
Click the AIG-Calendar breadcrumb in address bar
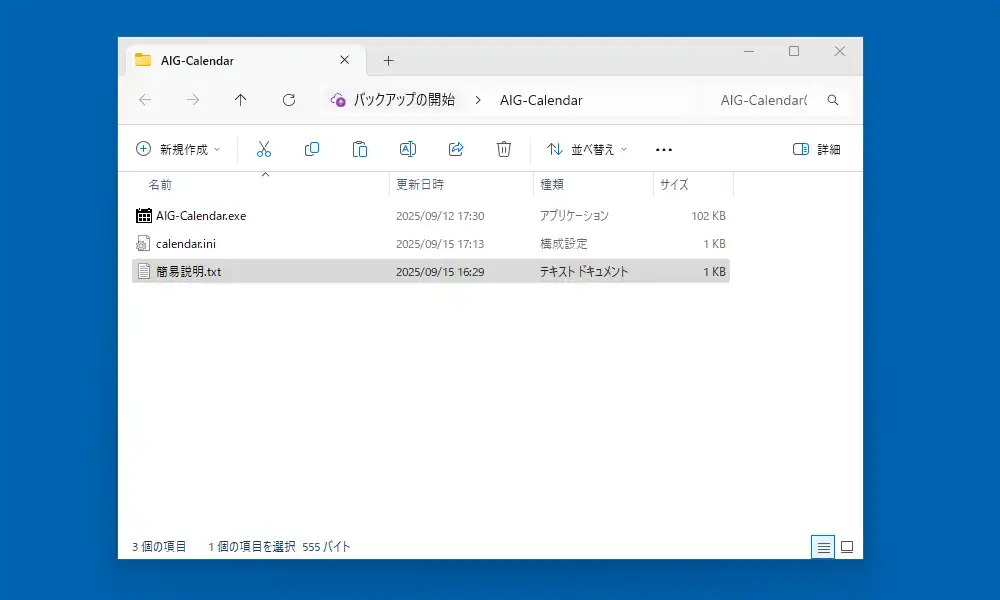(541, 100)
